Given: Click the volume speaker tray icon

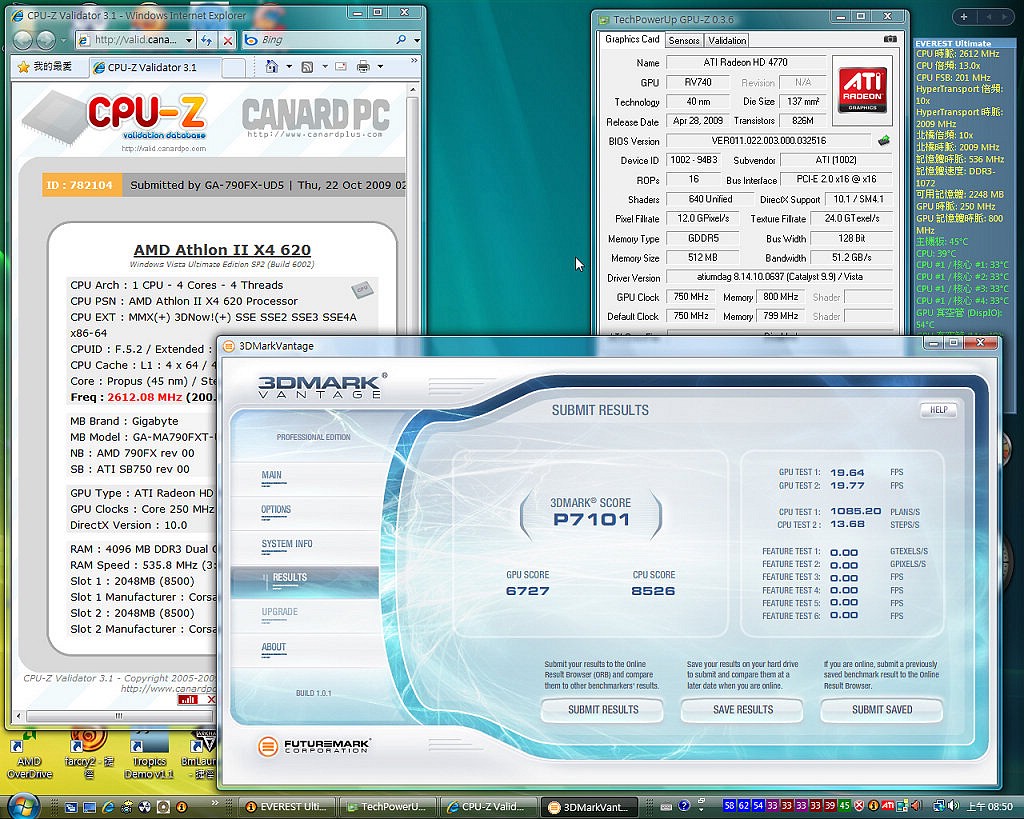Looking at the screenshot, I should click(x=953, y=806).
